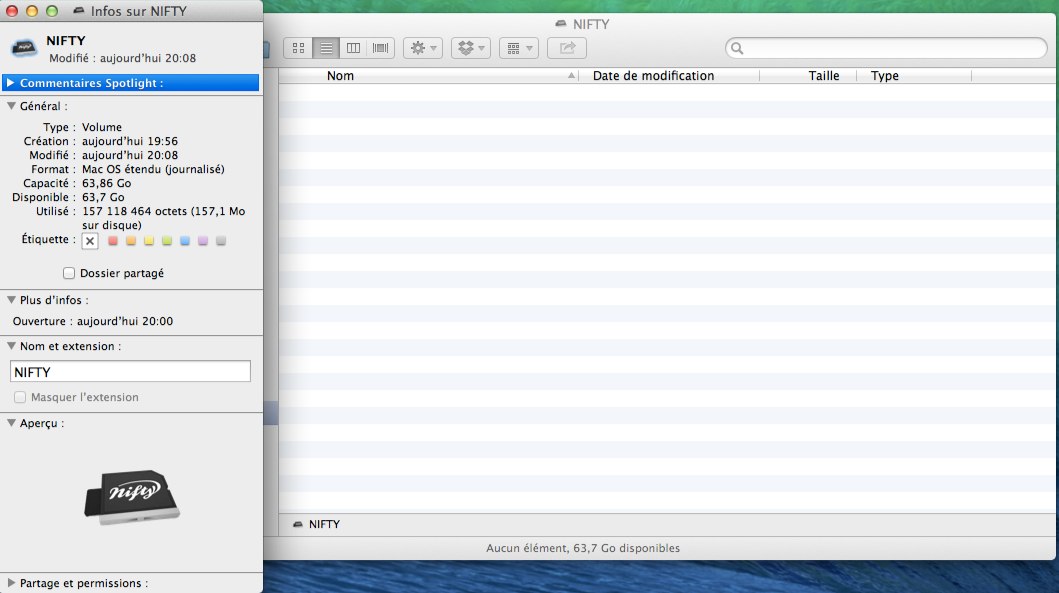Image resolution: width=1059 pixels, height=593 pixels.
Task: Remove label with the X swatch
Action: [90, 241]
